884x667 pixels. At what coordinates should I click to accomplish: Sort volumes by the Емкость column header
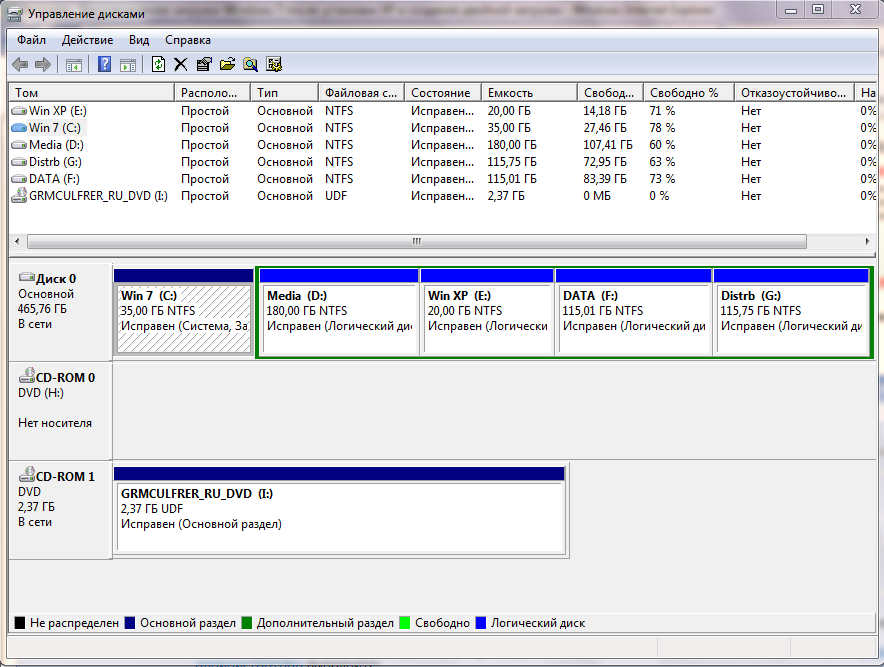point(528,92)
